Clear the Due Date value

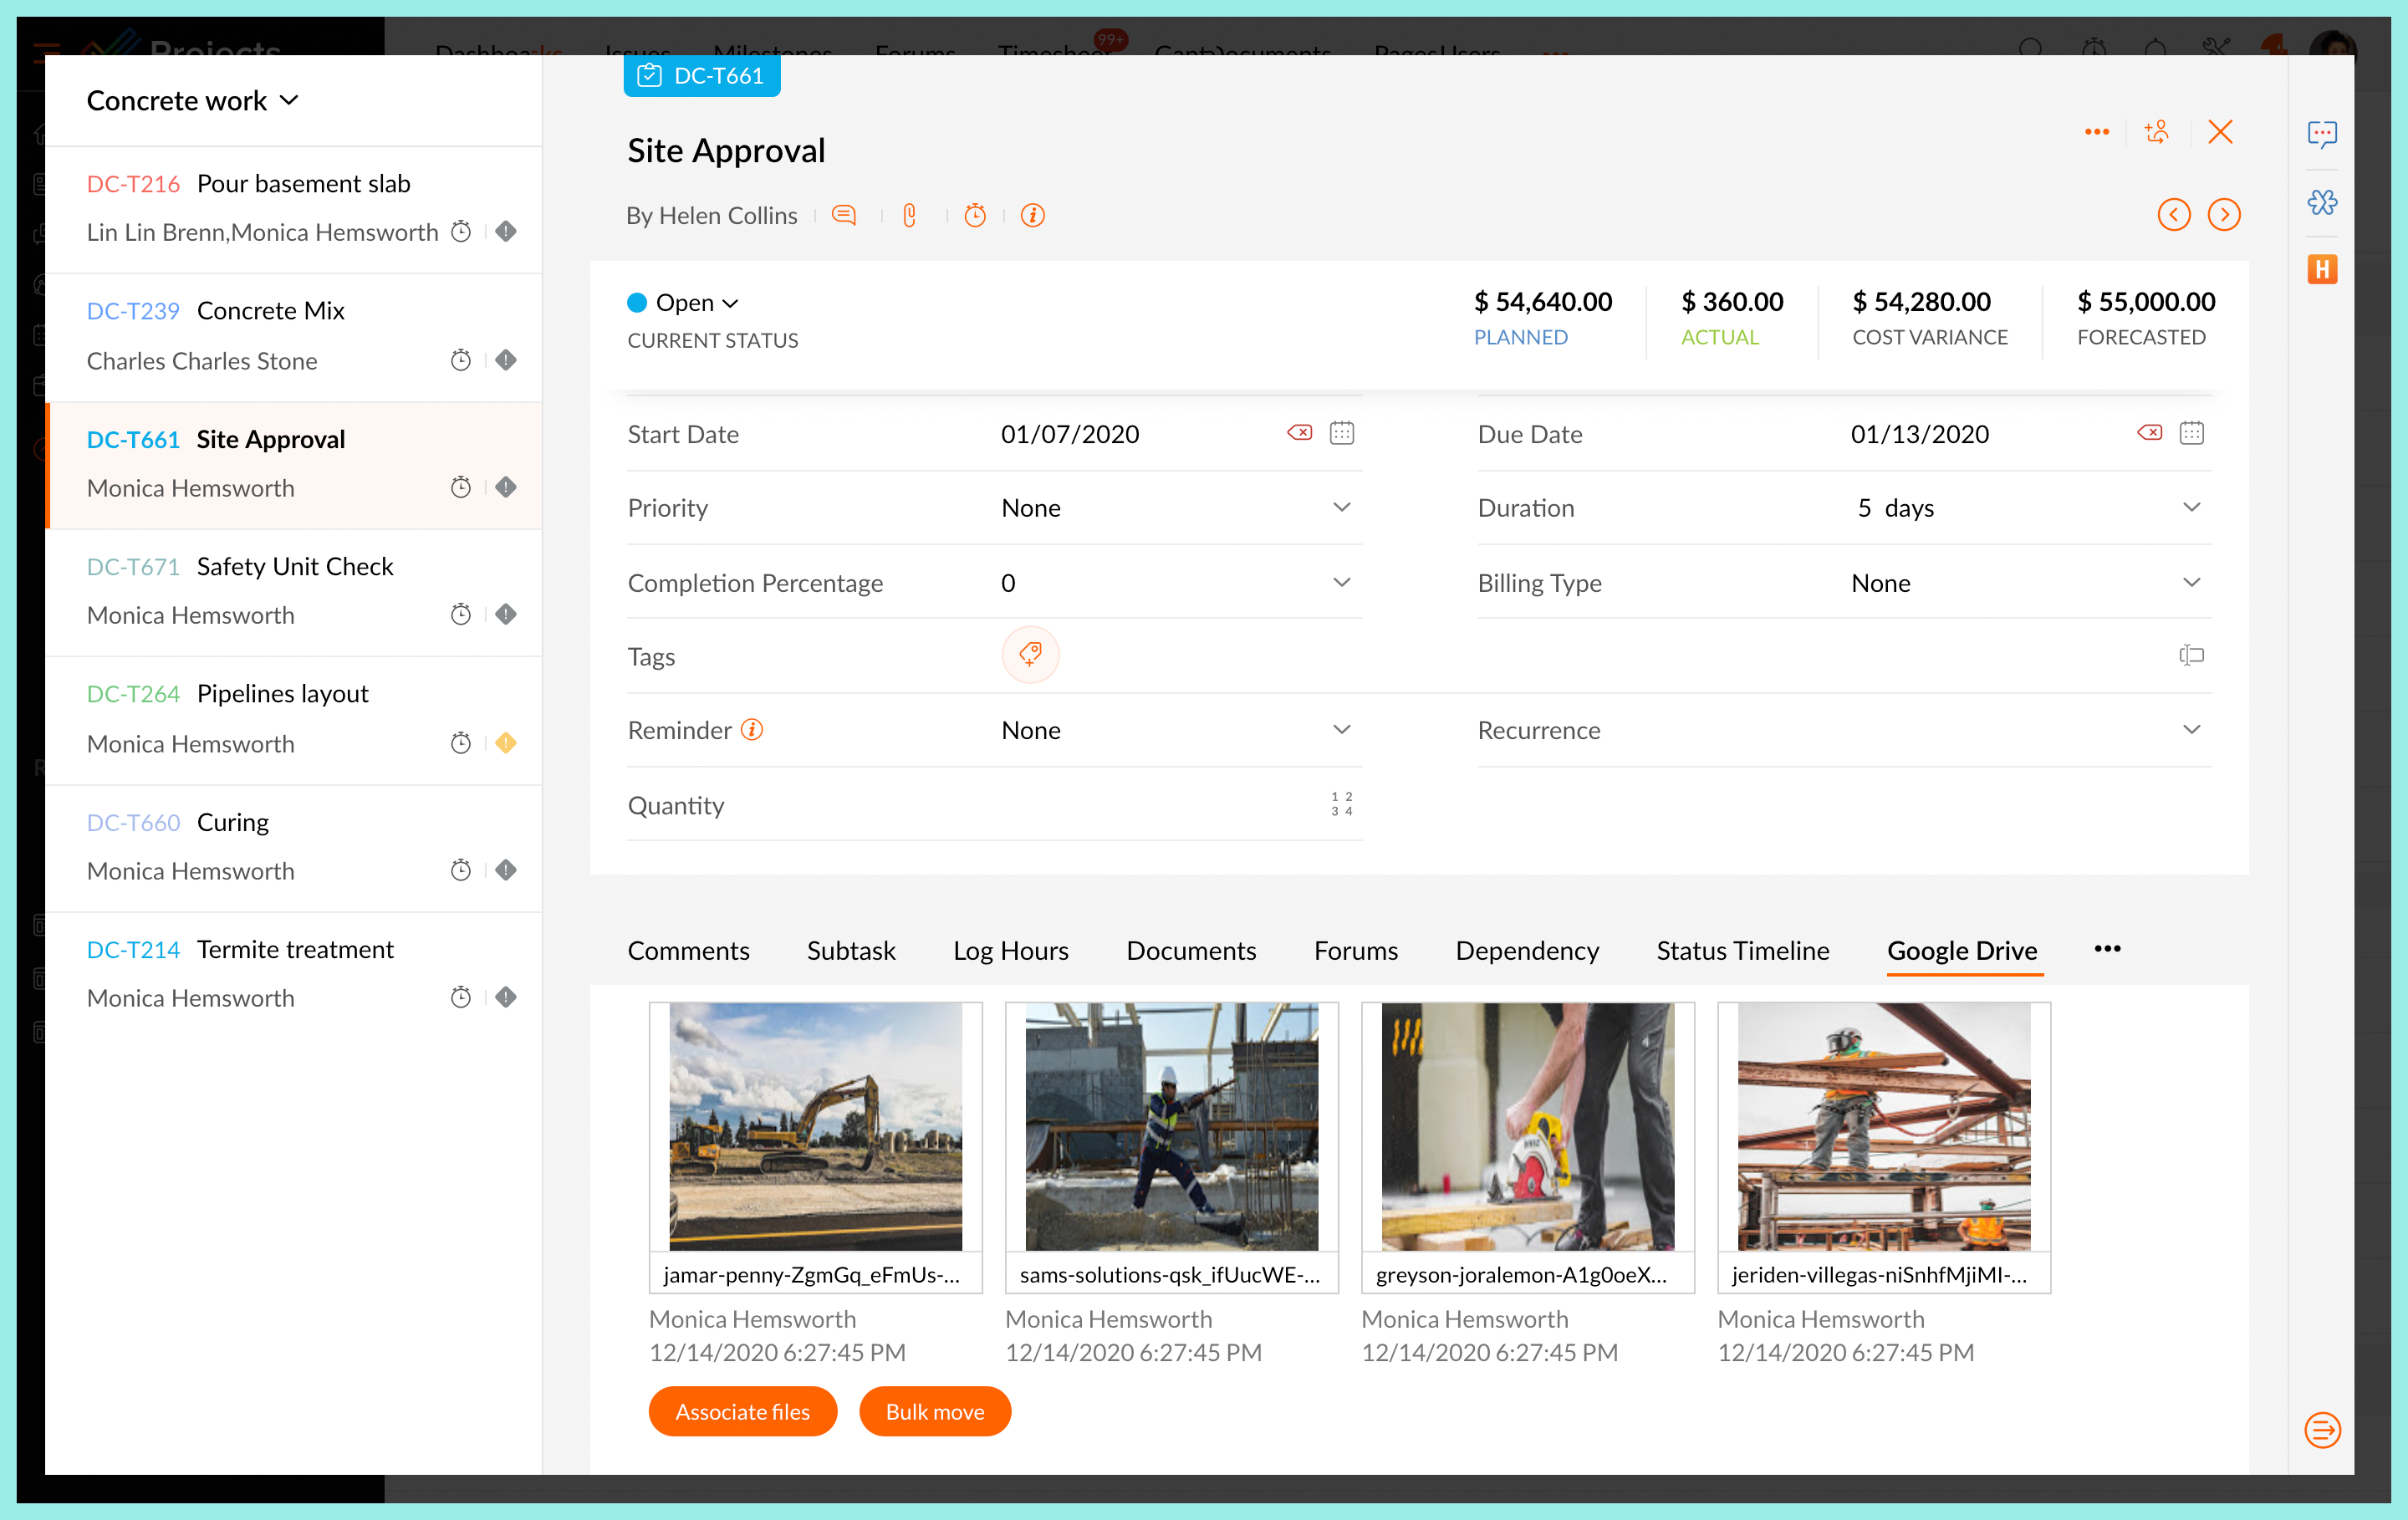[x=2149, y=433]
